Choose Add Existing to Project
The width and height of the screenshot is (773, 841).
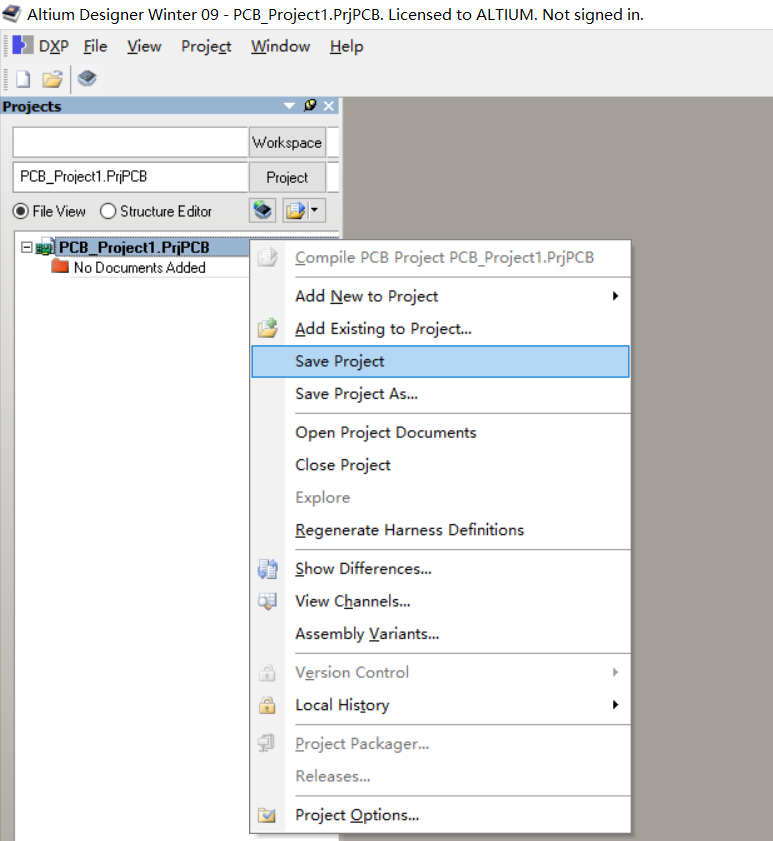[x=440, y=329]
